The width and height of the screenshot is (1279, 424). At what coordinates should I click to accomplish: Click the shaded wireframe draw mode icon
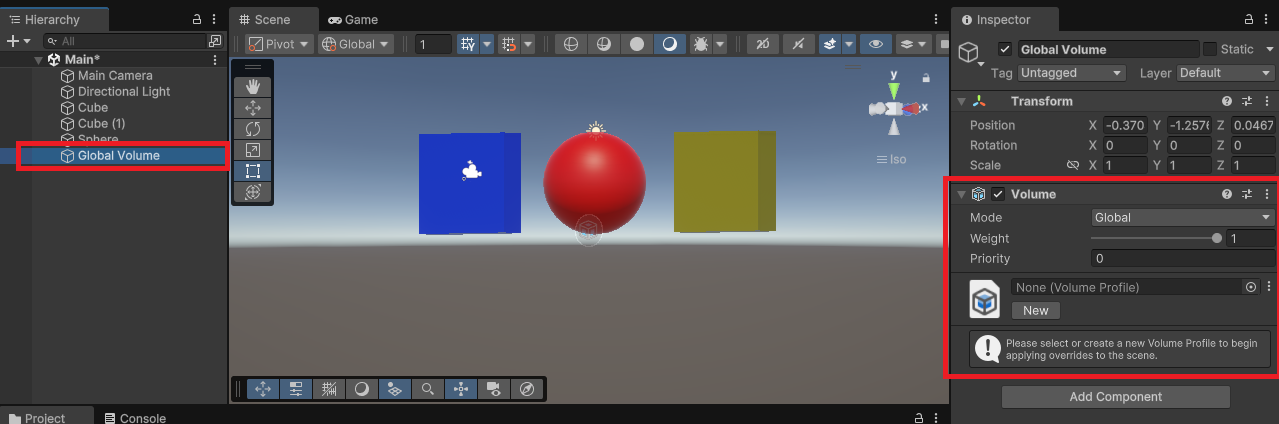coord(603,44)
